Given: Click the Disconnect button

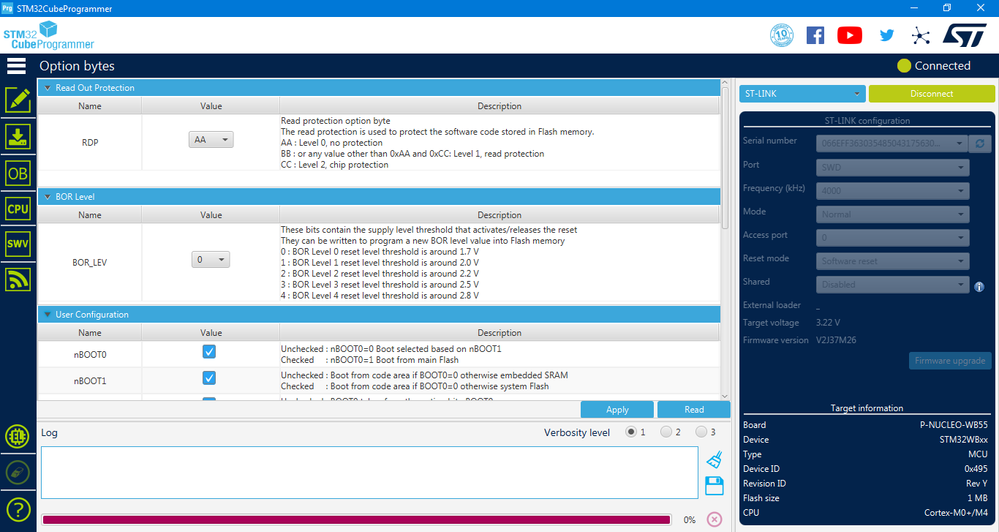Looking at the screenshot, I should (931, 94).
